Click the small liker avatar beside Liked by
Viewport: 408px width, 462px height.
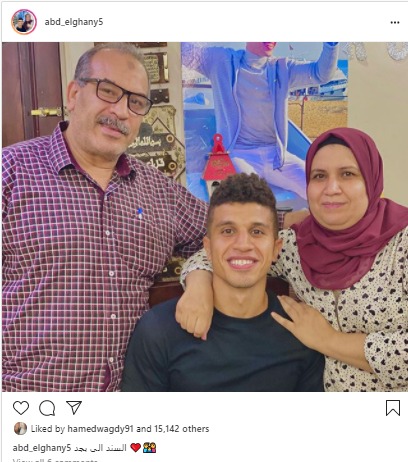(x=20, y=429)
